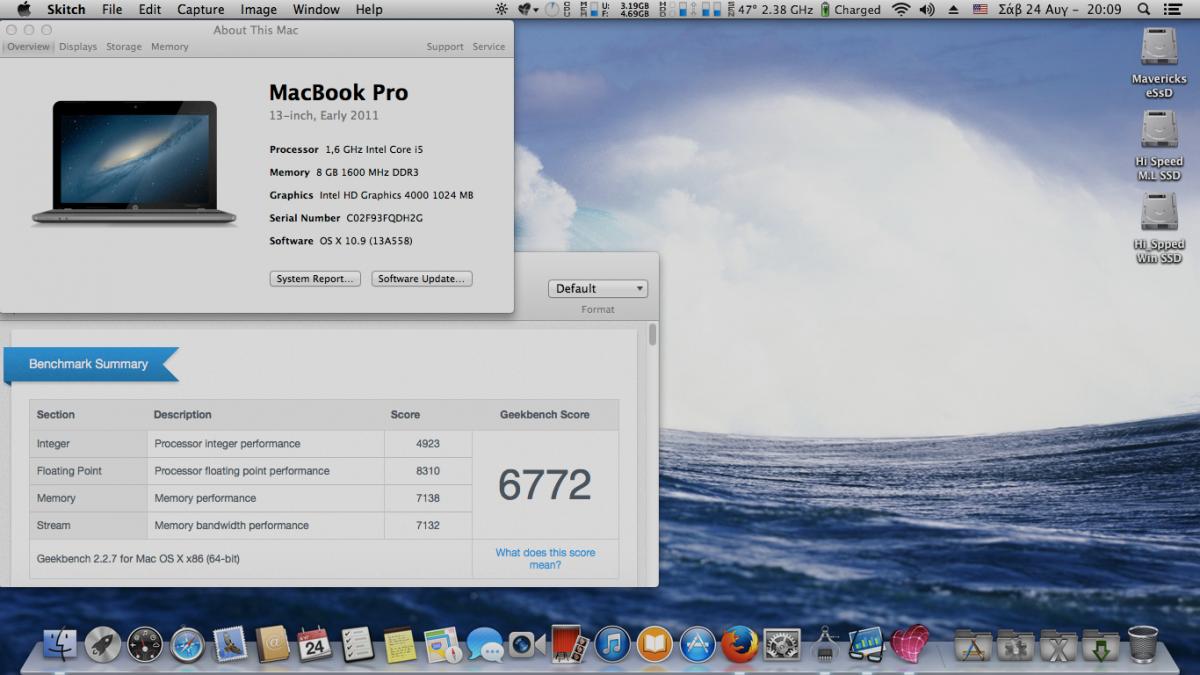This screenshot has width=1200, height=675.
Task: Click the Wi-Fi status icon
Action: [901, 10]
